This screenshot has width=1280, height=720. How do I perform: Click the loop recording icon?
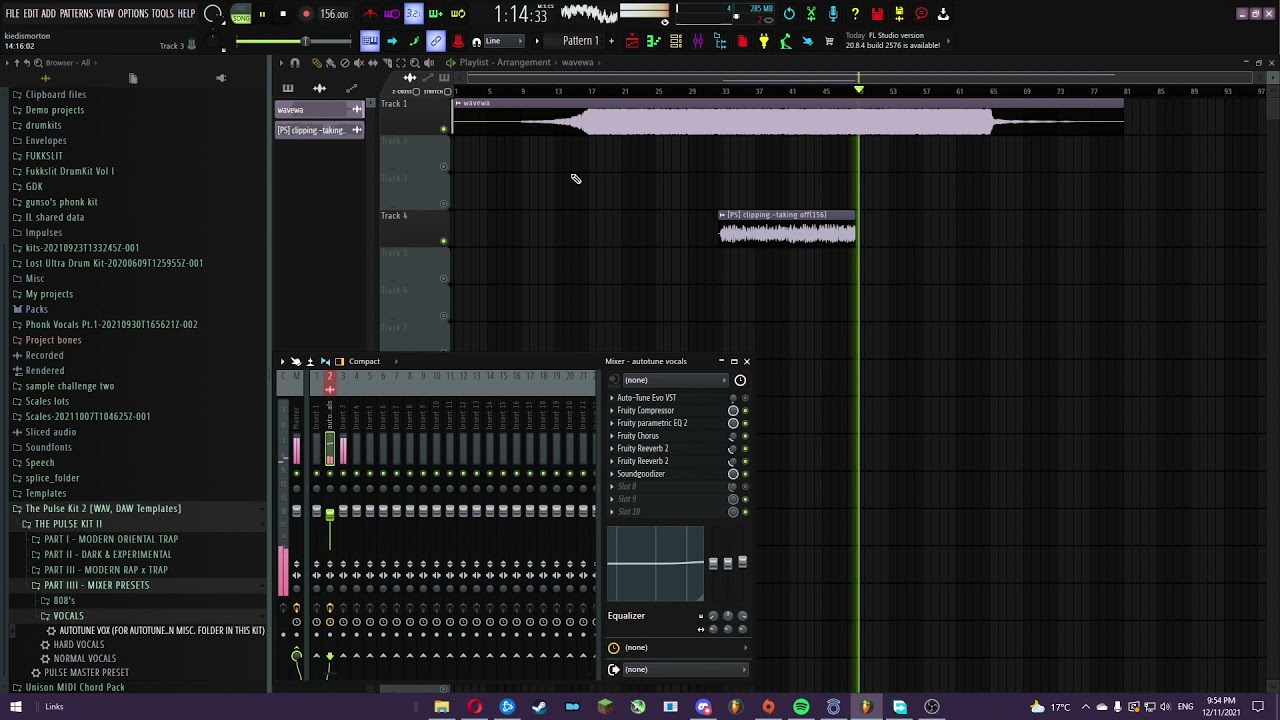click(458, 14)
